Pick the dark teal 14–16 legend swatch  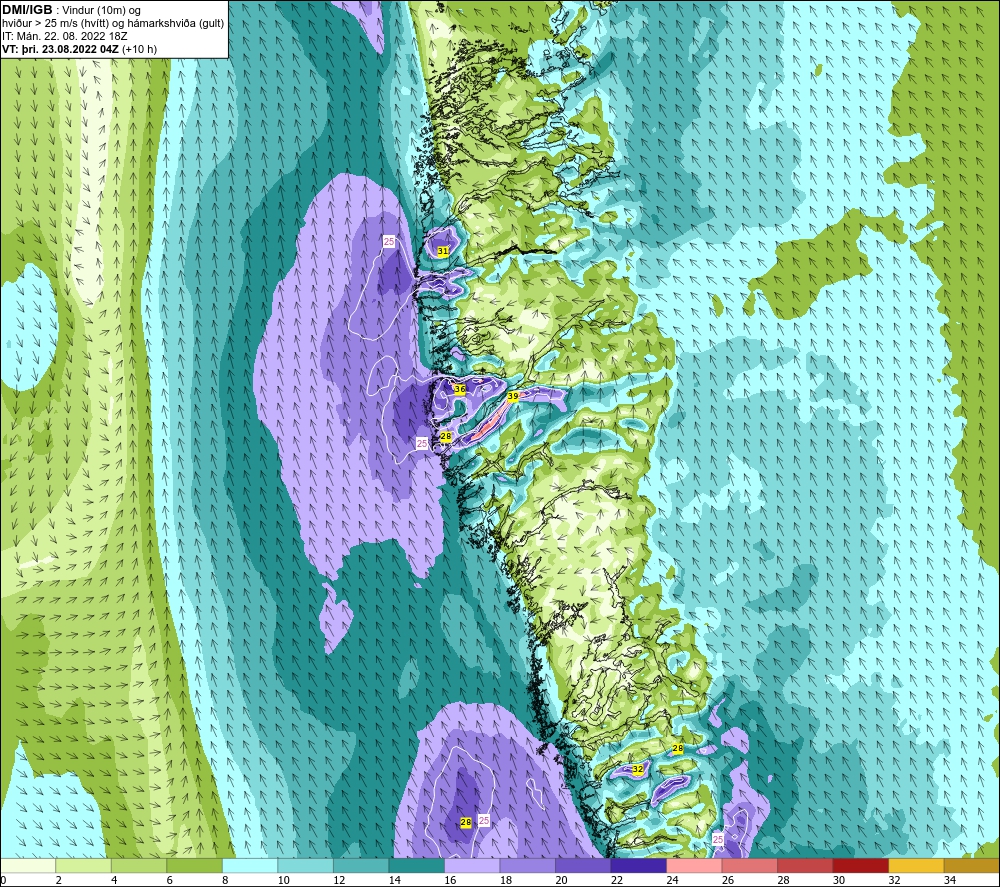(x=416, y=866)
